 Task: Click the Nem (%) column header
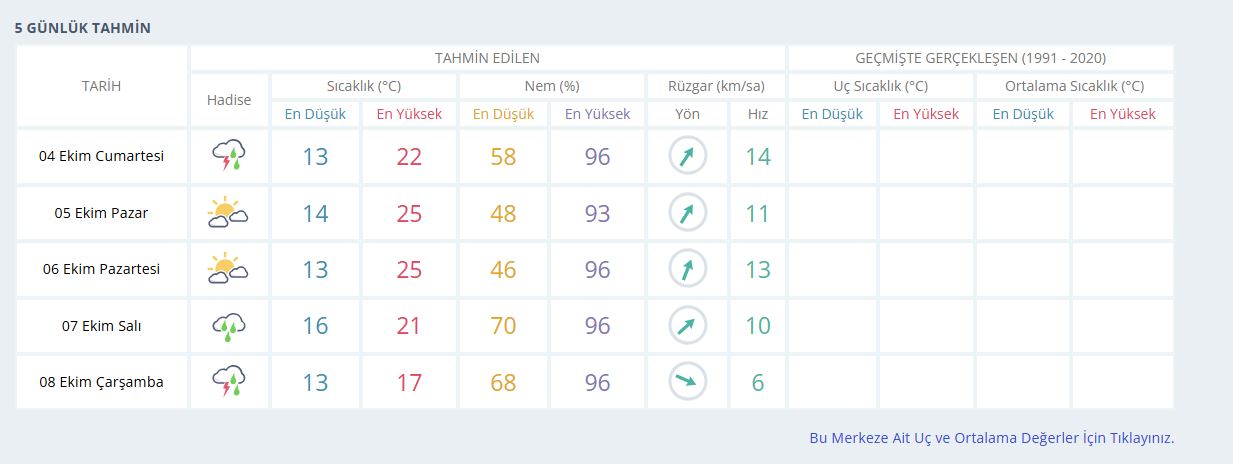tap(552, 86)
